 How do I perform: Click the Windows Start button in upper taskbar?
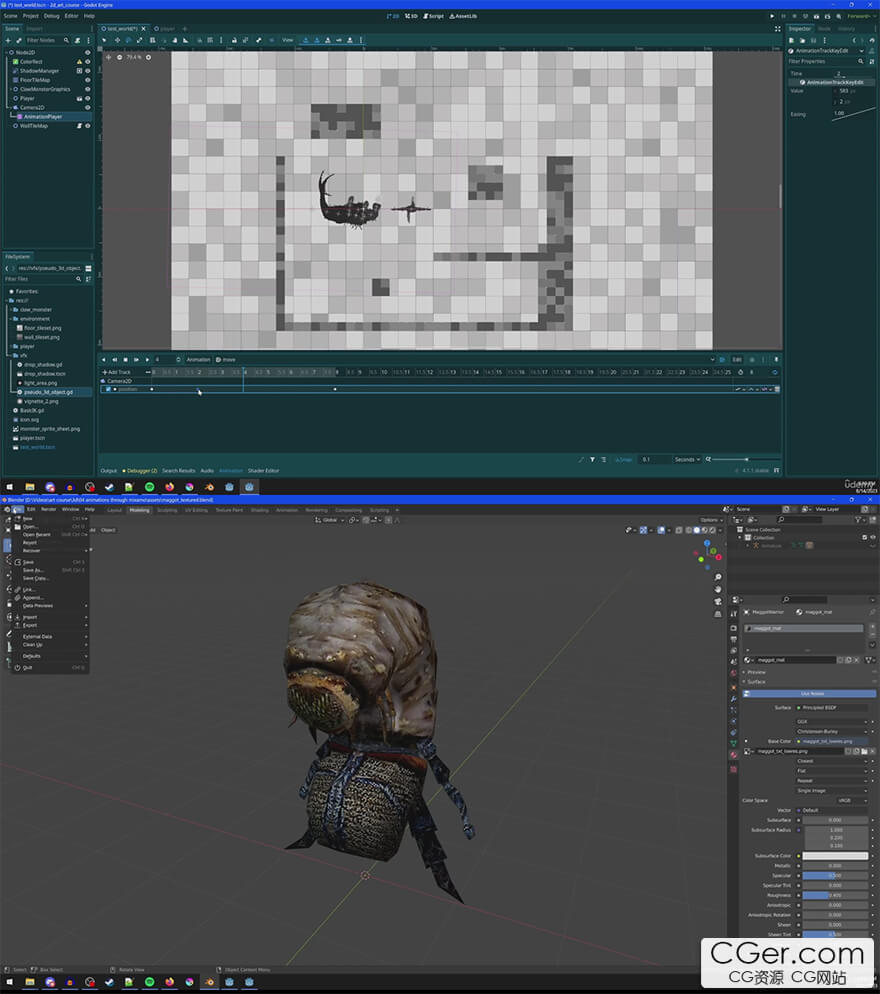[10, 487]
